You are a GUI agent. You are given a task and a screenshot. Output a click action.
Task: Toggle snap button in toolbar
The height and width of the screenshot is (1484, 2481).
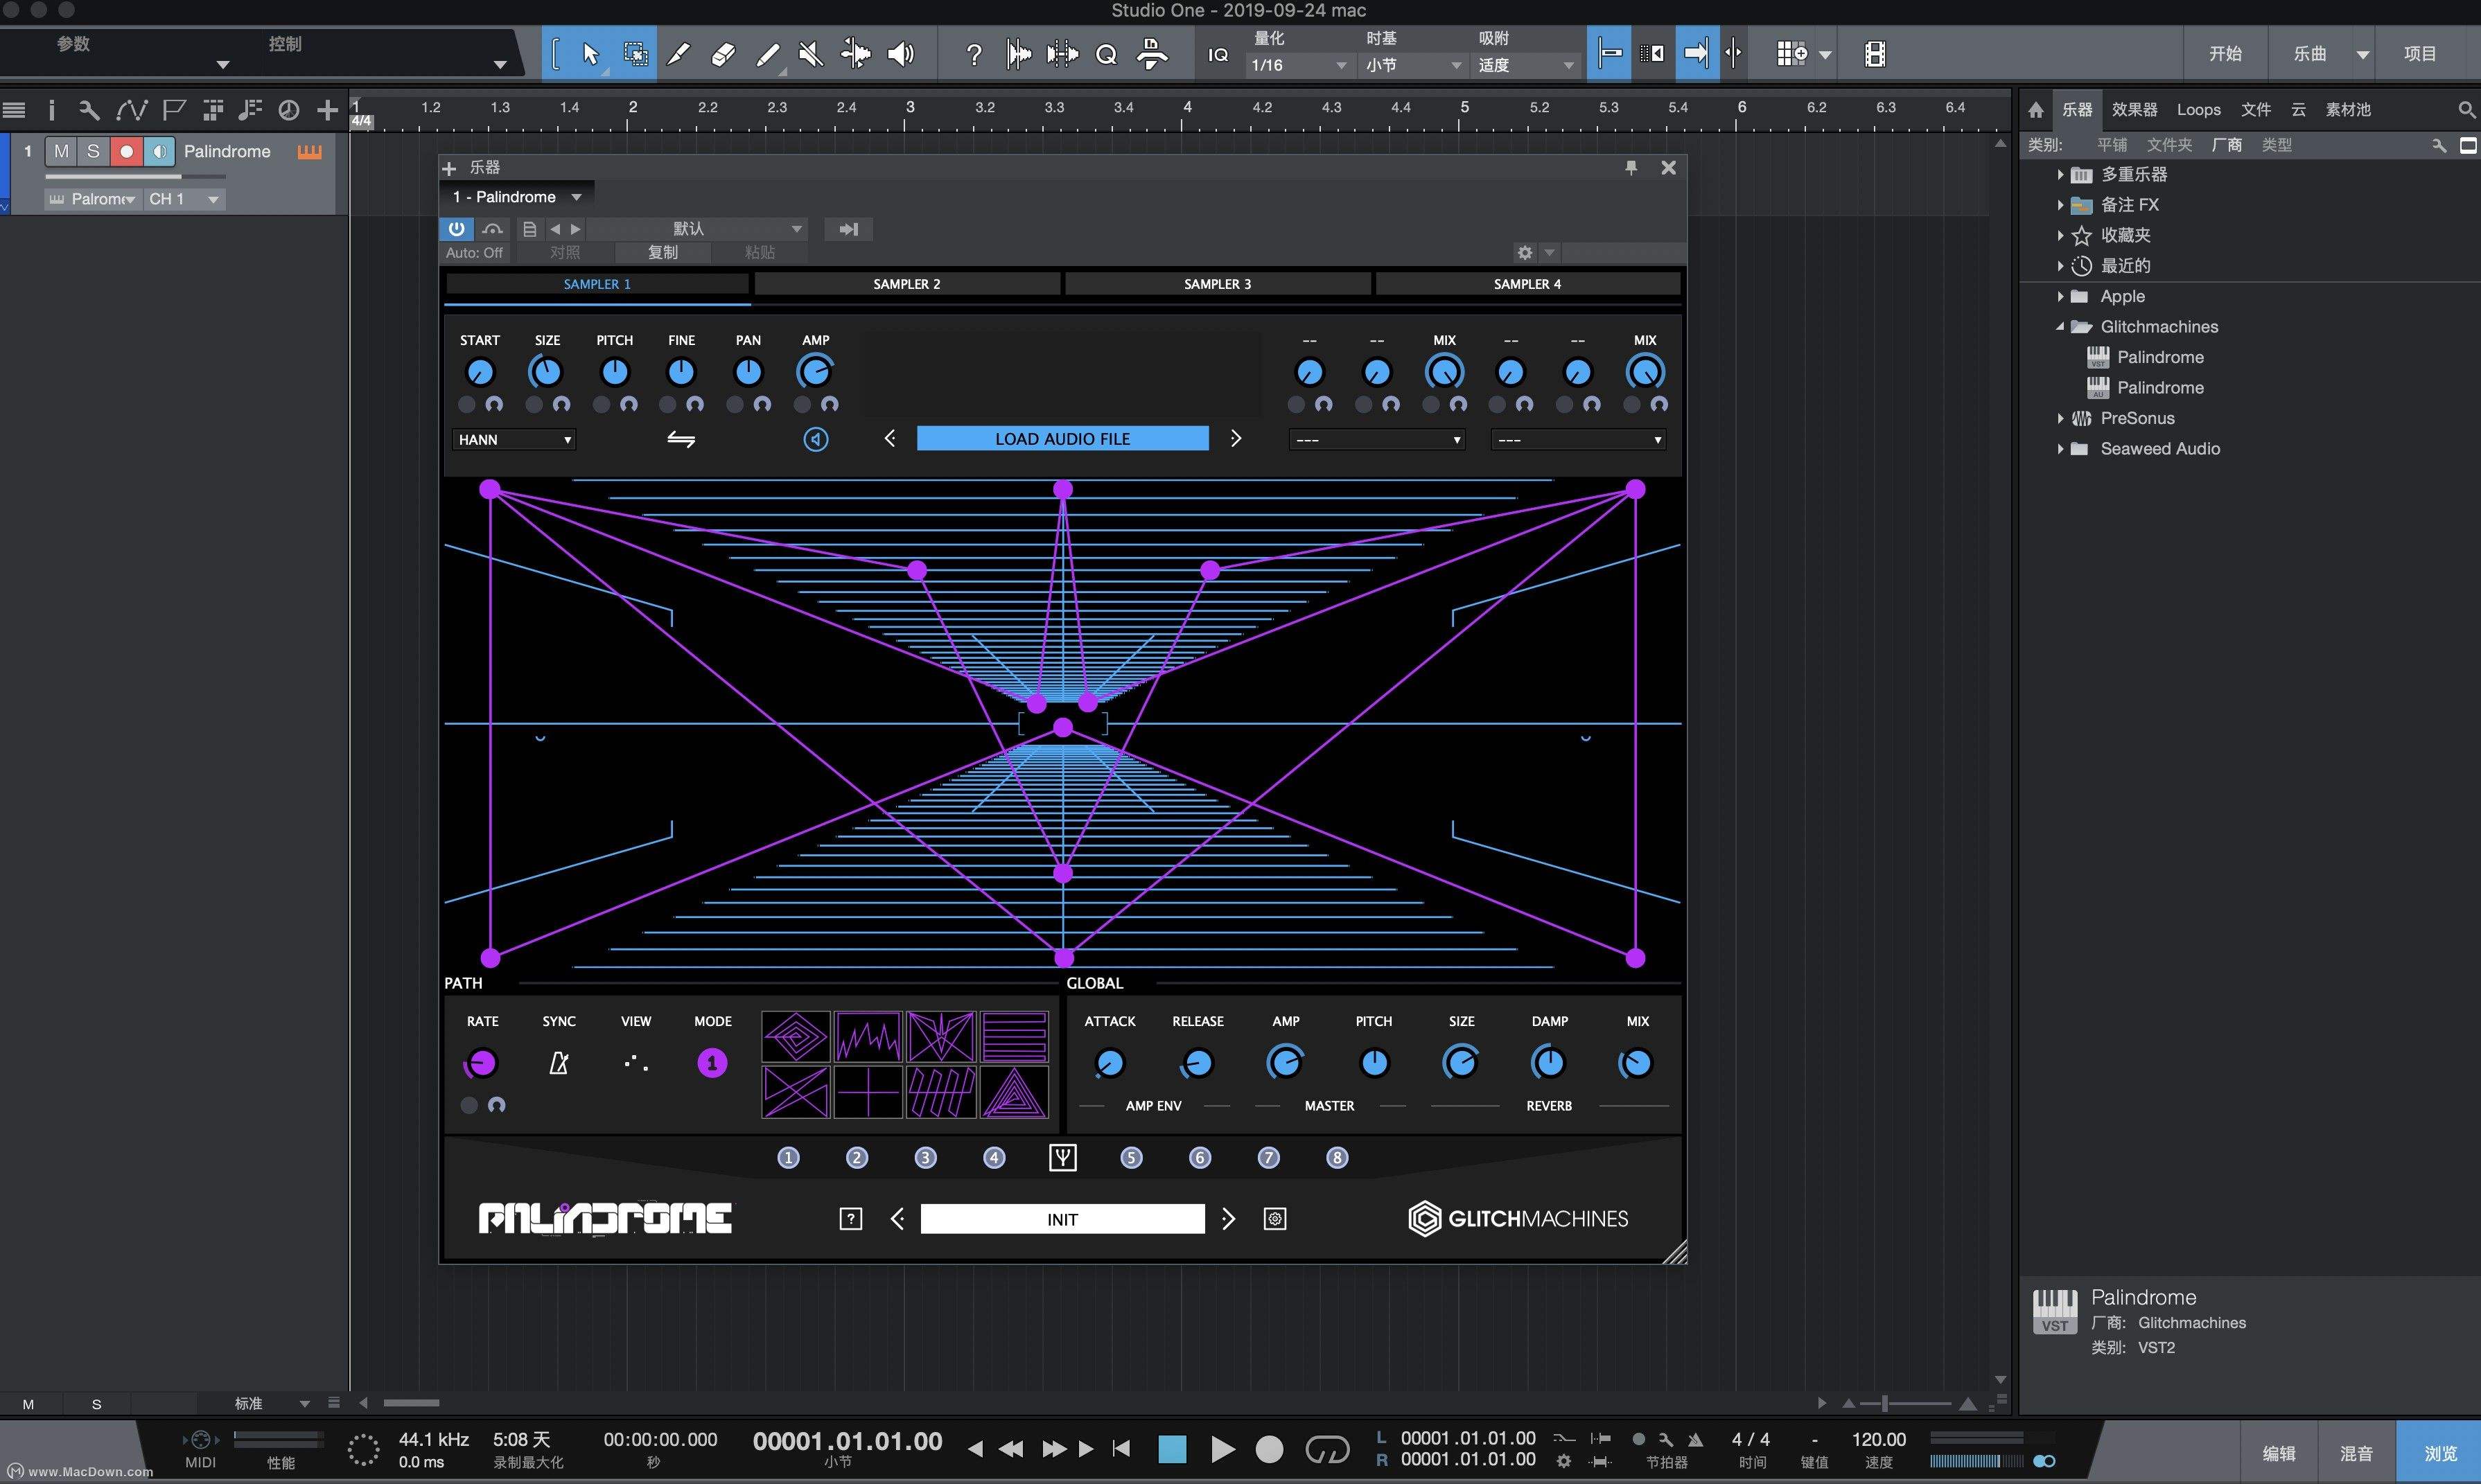coord(1610,54)
